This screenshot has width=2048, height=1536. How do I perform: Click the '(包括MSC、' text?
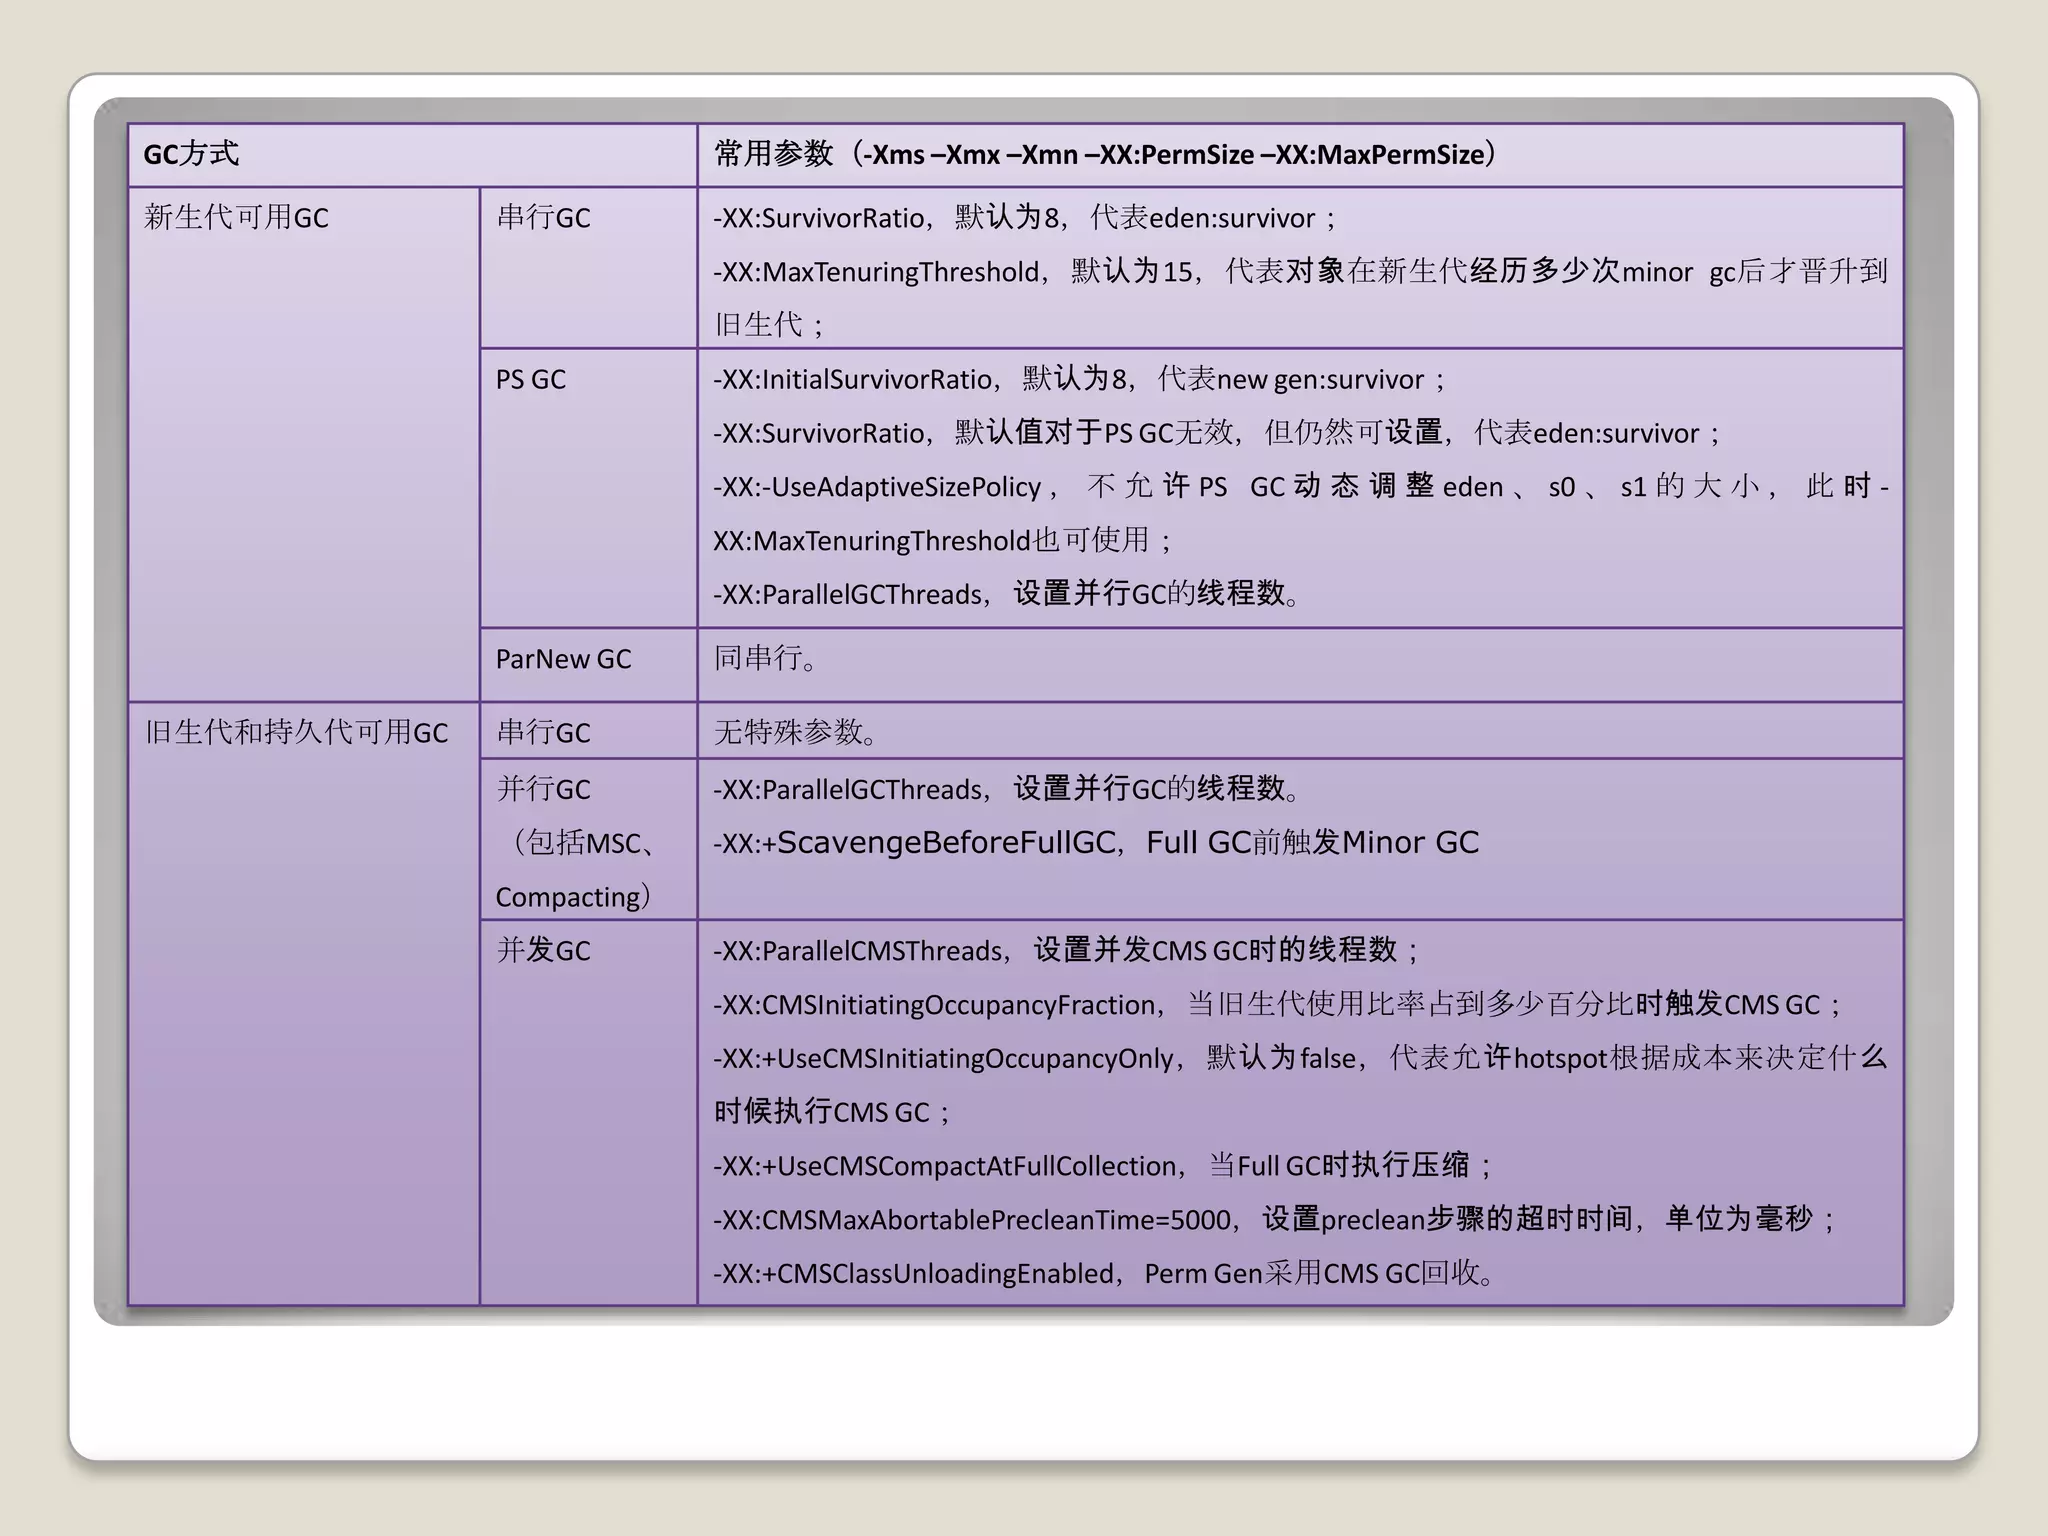[580, 843]
